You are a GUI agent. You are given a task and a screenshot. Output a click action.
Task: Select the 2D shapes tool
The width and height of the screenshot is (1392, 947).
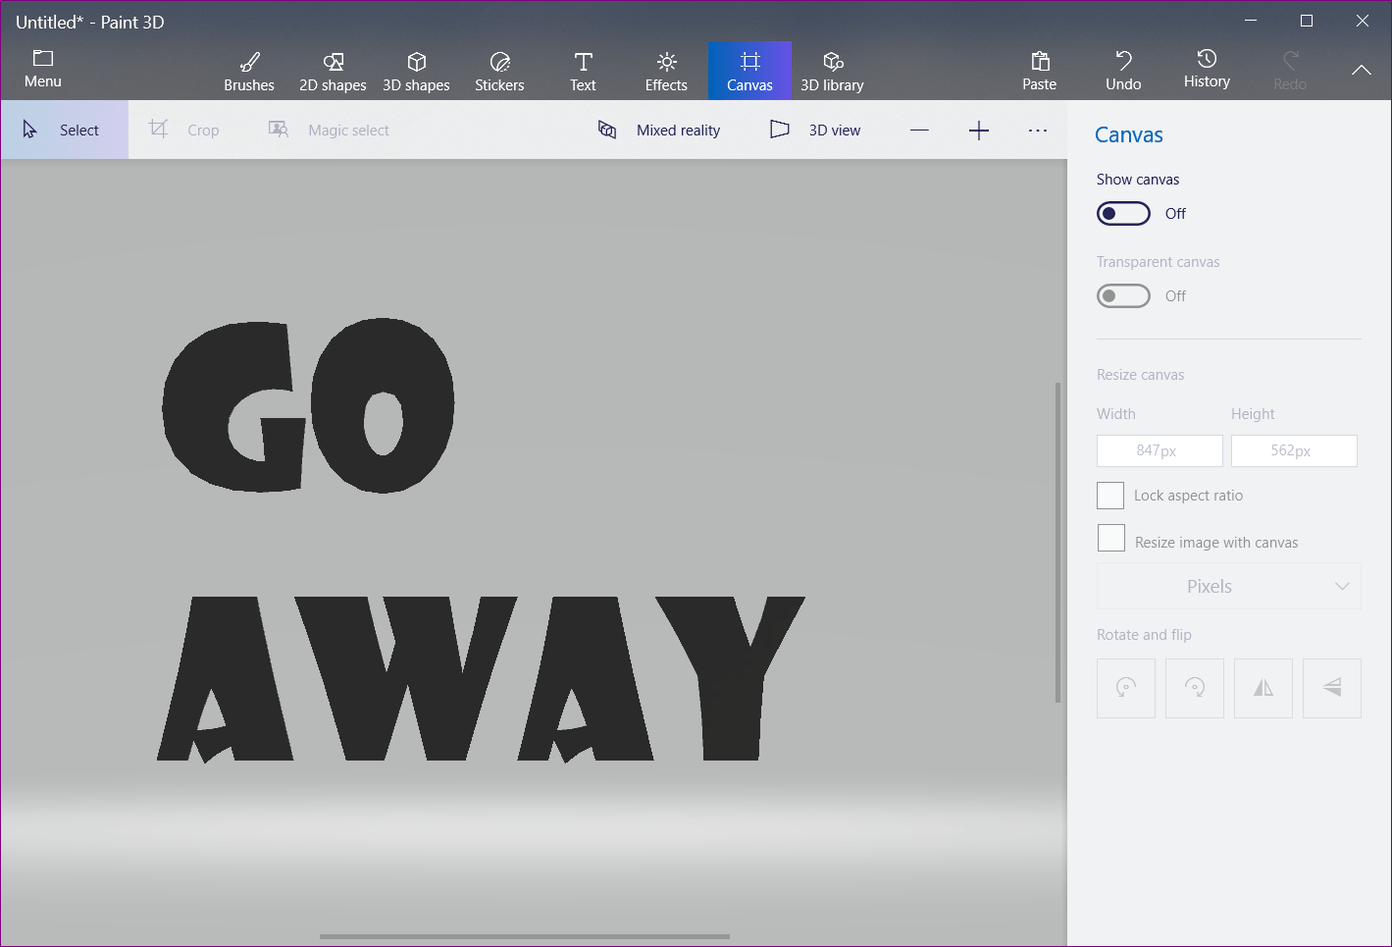point(332,71)
